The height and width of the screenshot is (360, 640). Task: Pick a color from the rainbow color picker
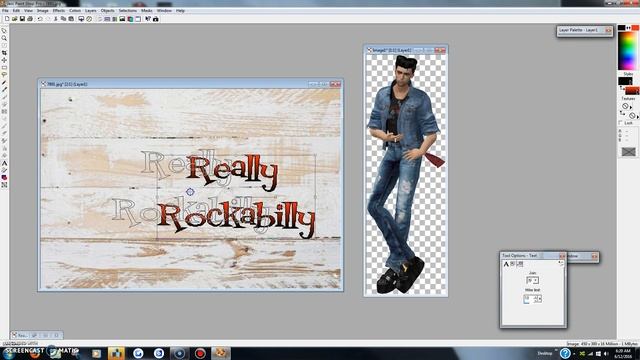[628, 51]
